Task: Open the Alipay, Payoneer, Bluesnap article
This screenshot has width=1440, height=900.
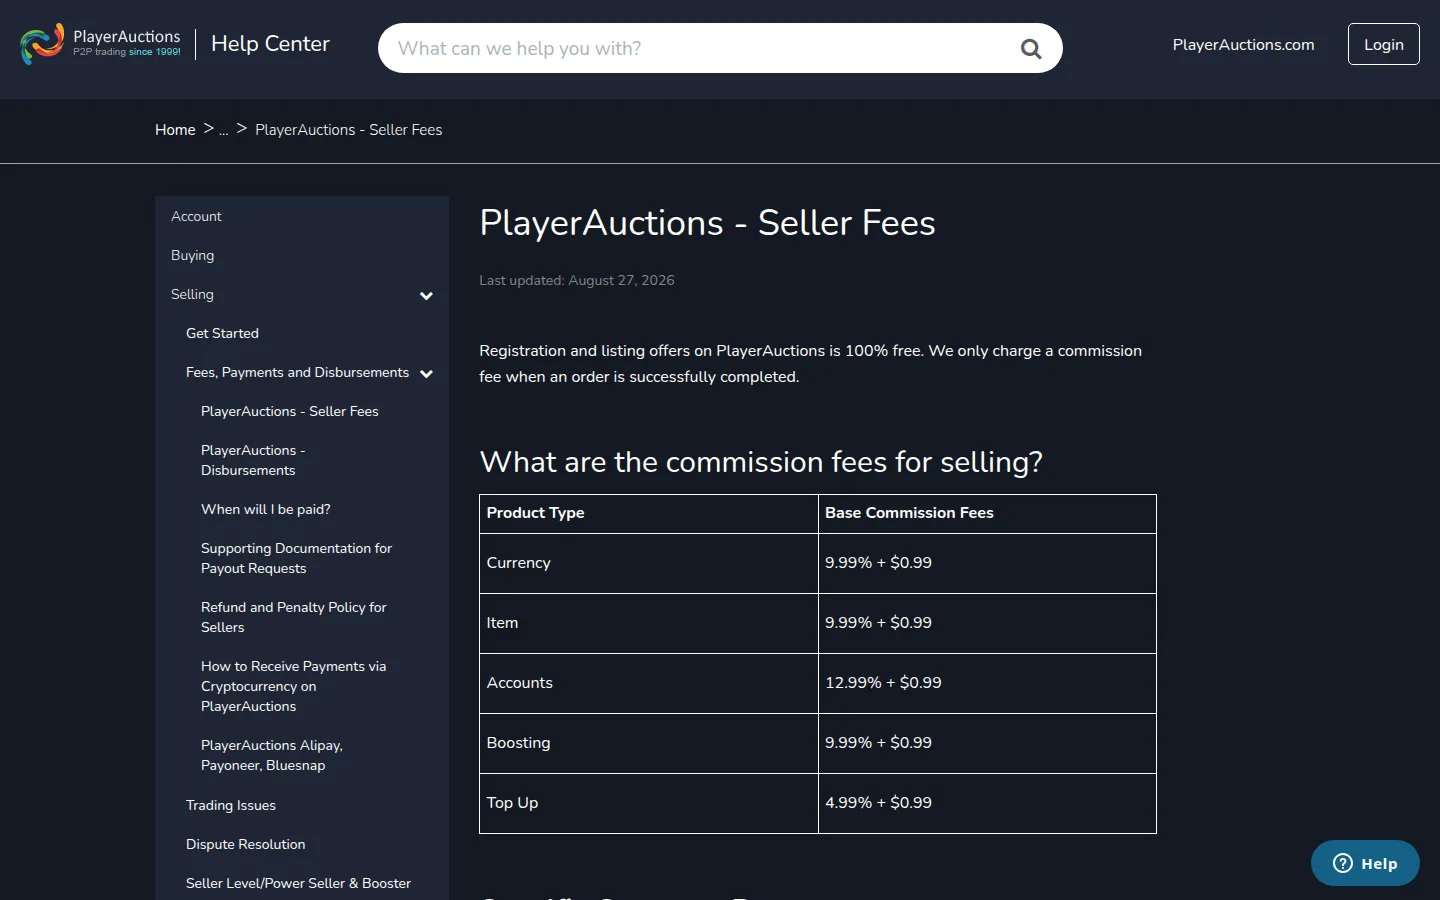Action: 272,755
